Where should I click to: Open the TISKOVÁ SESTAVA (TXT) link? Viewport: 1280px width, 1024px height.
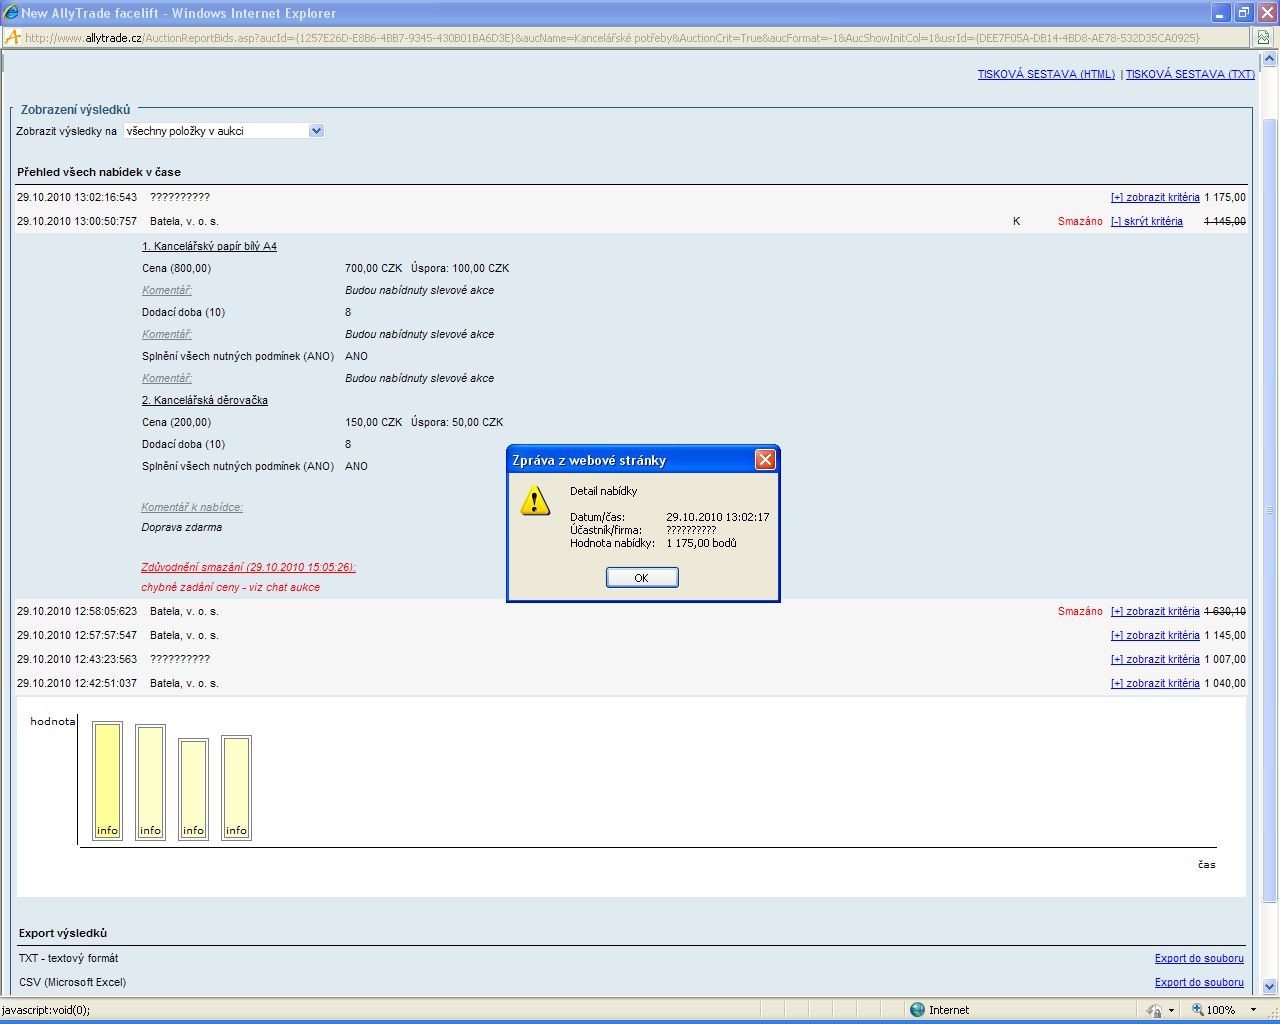[x=1190, y=74]
